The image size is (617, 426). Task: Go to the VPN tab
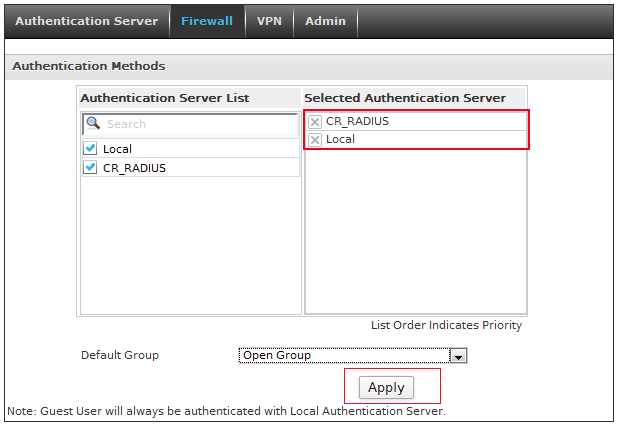[269, 21]
